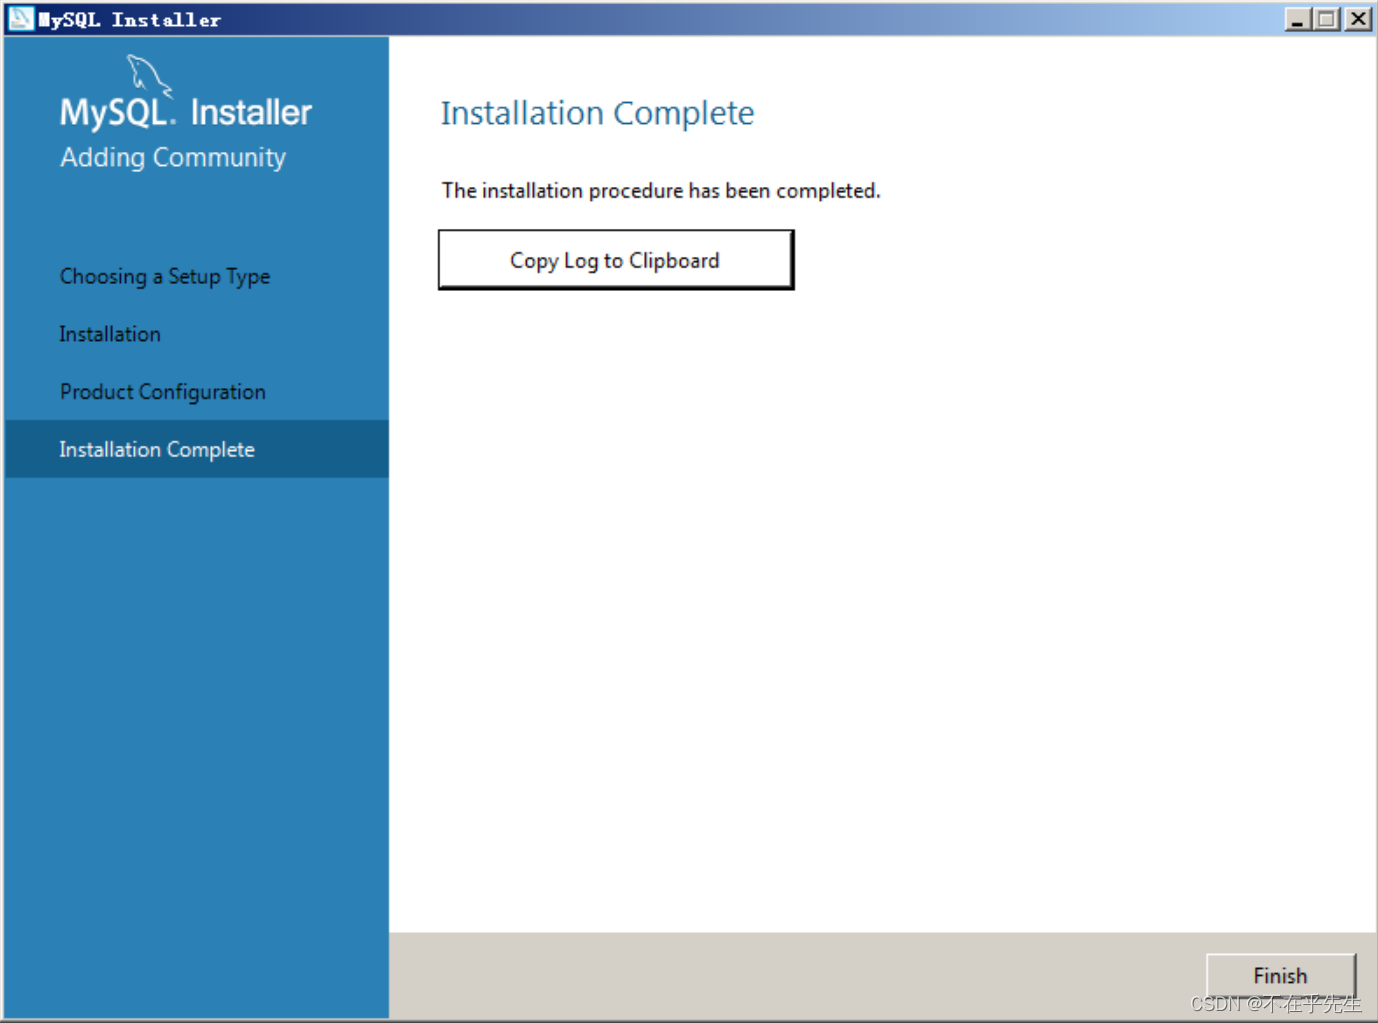Close the MySQL Installer window

pos(1358,19)
